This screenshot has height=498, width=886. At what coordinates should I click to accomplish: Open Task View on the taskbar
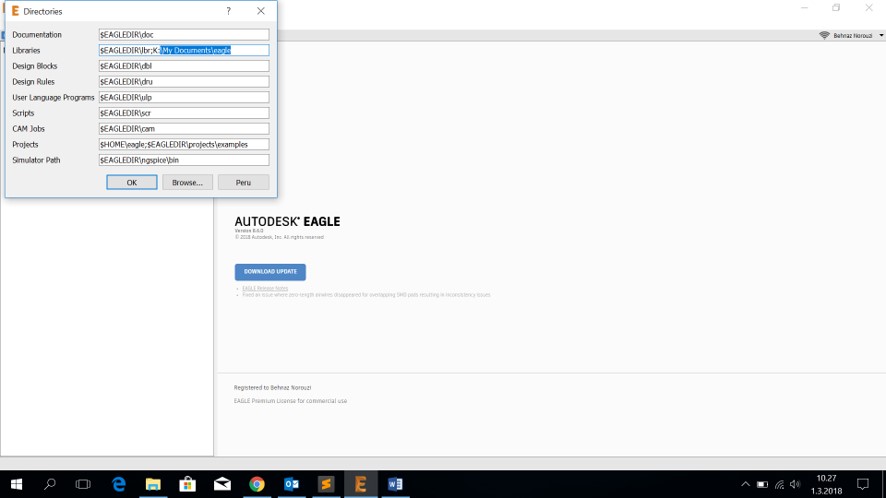pos(83,484)
